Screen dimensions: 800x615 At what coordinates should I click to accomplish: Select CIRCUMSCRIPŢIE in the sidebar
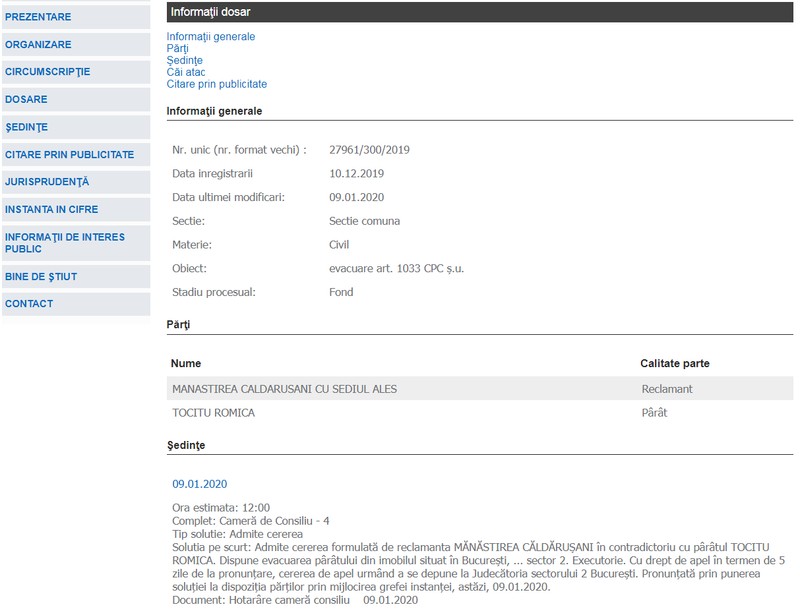(x=76, y=71)
